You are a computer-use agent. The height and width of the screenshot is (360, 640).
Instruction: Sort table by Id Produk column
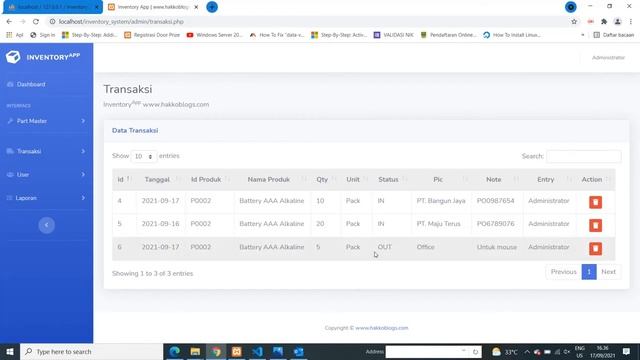(209, 180)
